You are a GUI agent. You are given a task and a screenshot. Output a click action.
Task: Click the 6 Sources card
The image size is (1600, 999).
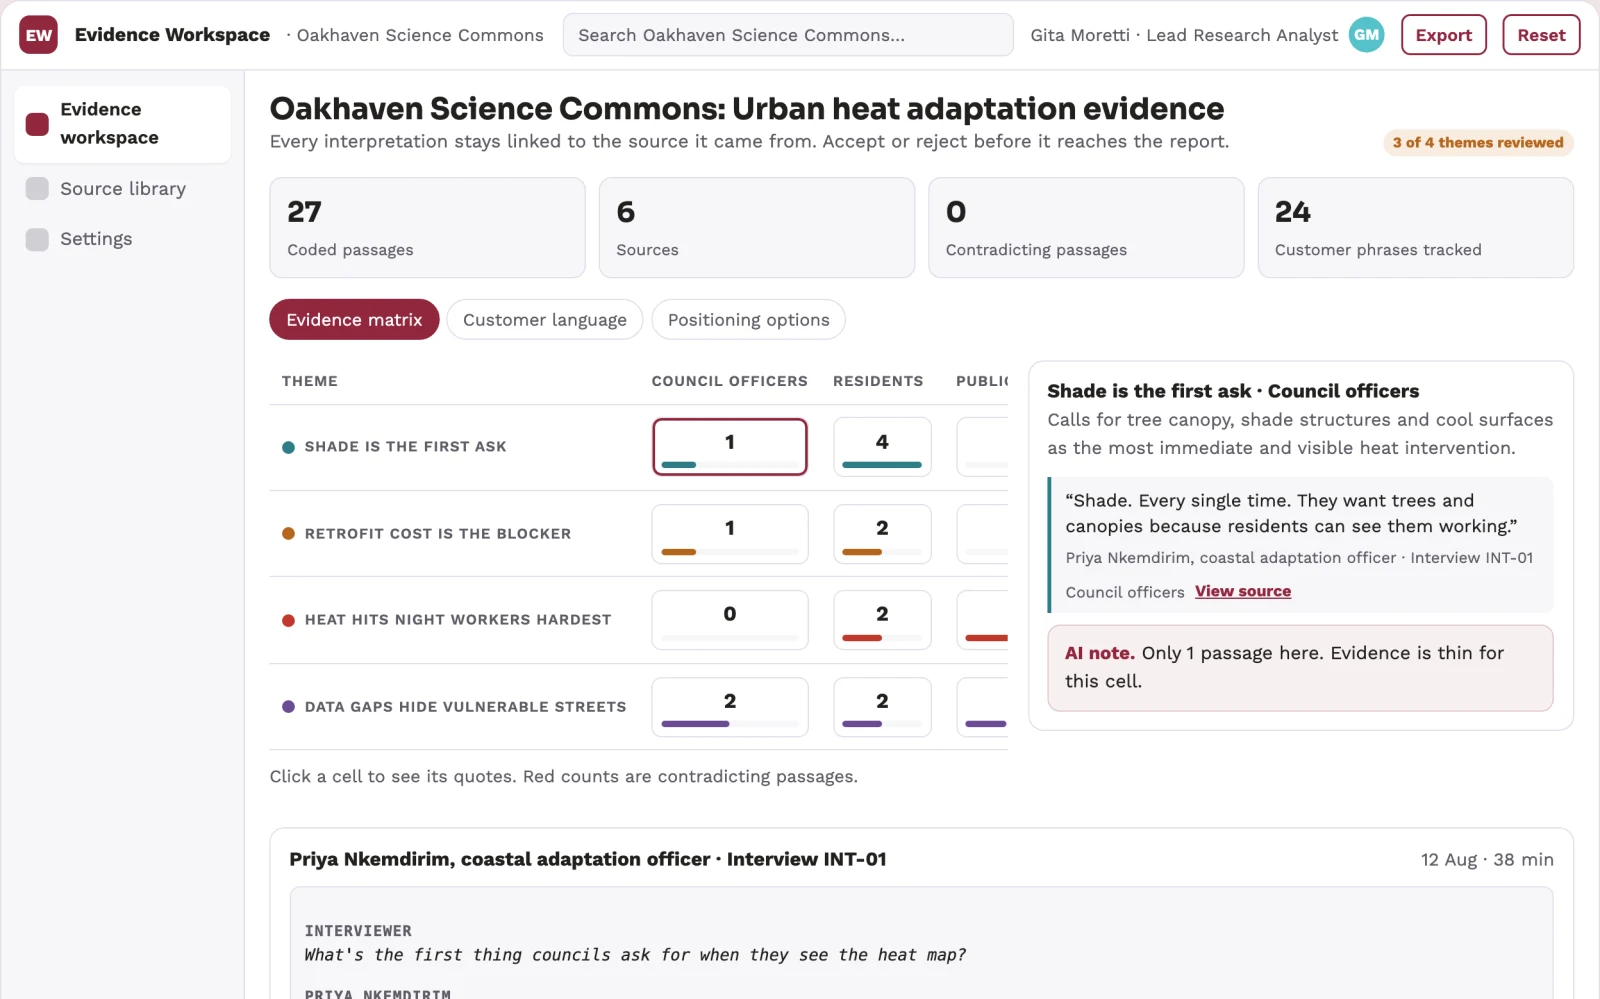(x=757, y=228)
